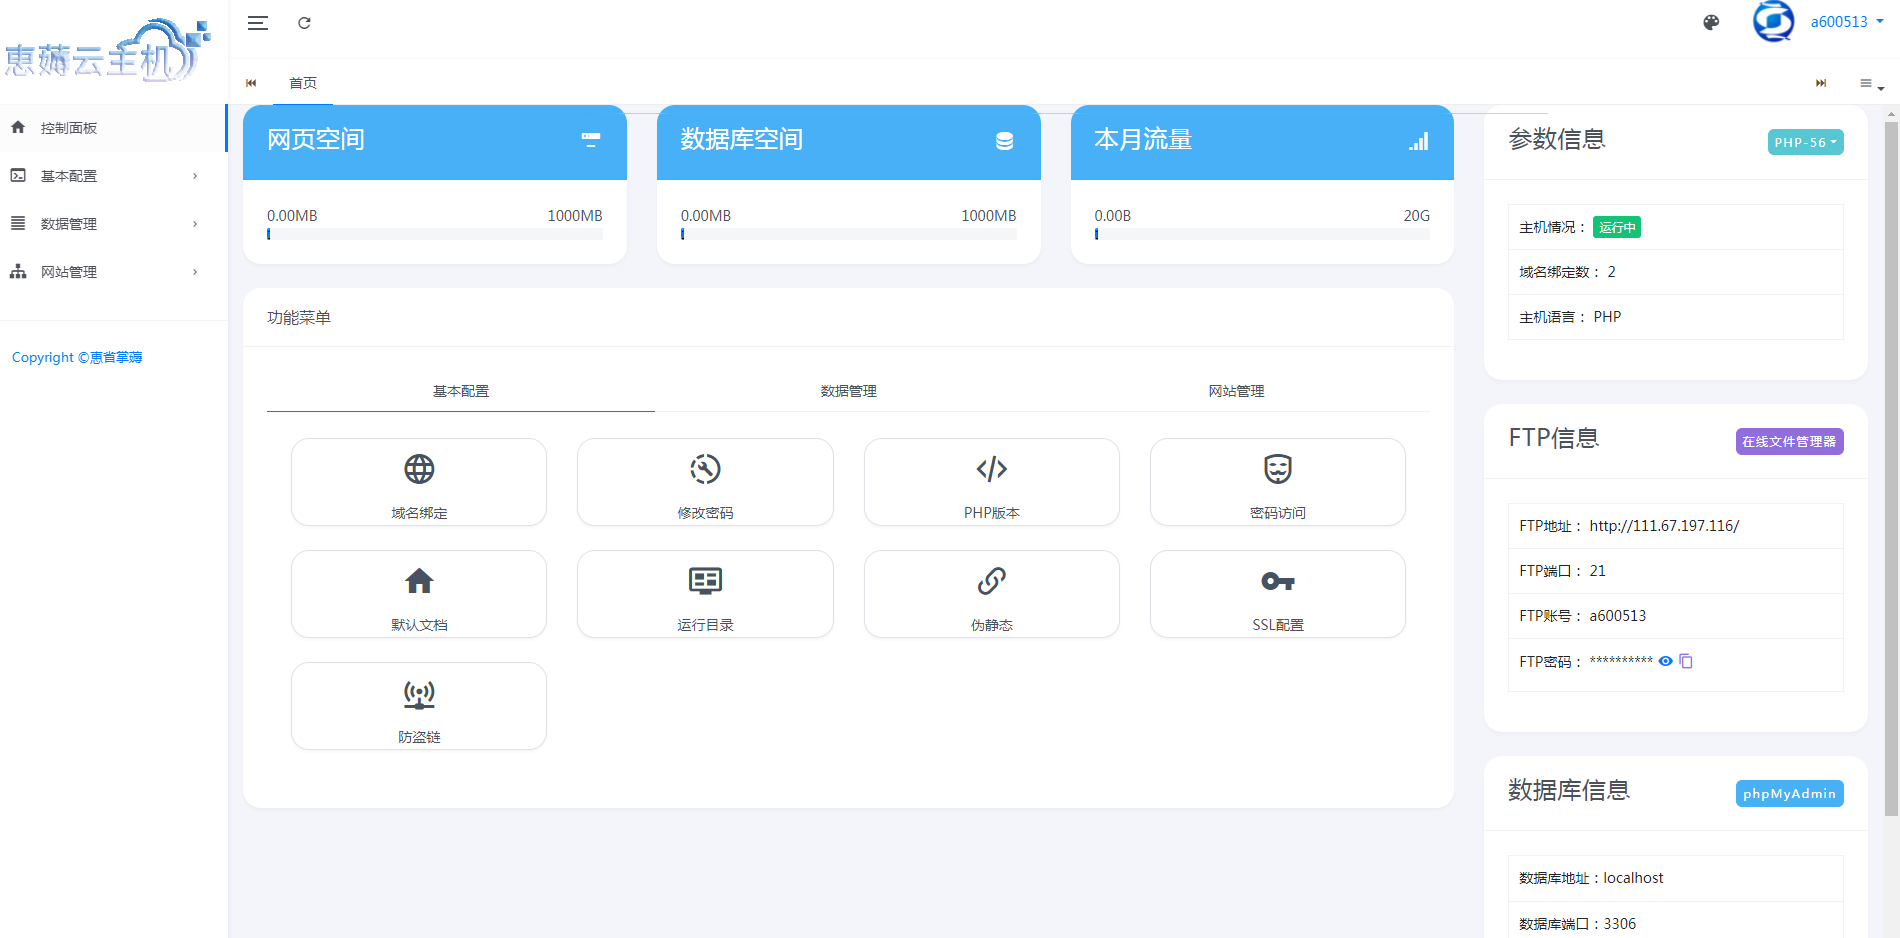Open the theme color palette icon
Viewport: 1900px width, 938px height.
[1711, 23]
